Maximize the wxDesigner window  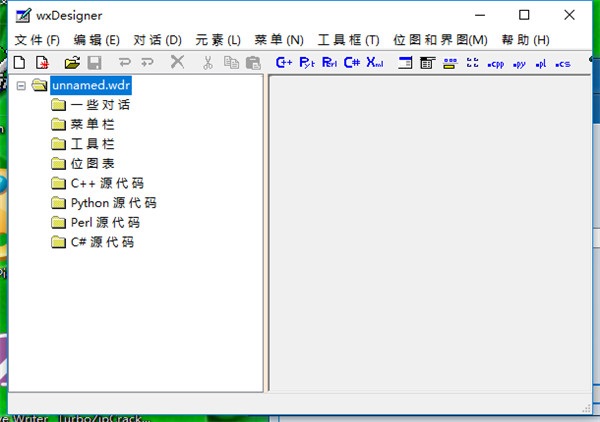tap(524, 15)
